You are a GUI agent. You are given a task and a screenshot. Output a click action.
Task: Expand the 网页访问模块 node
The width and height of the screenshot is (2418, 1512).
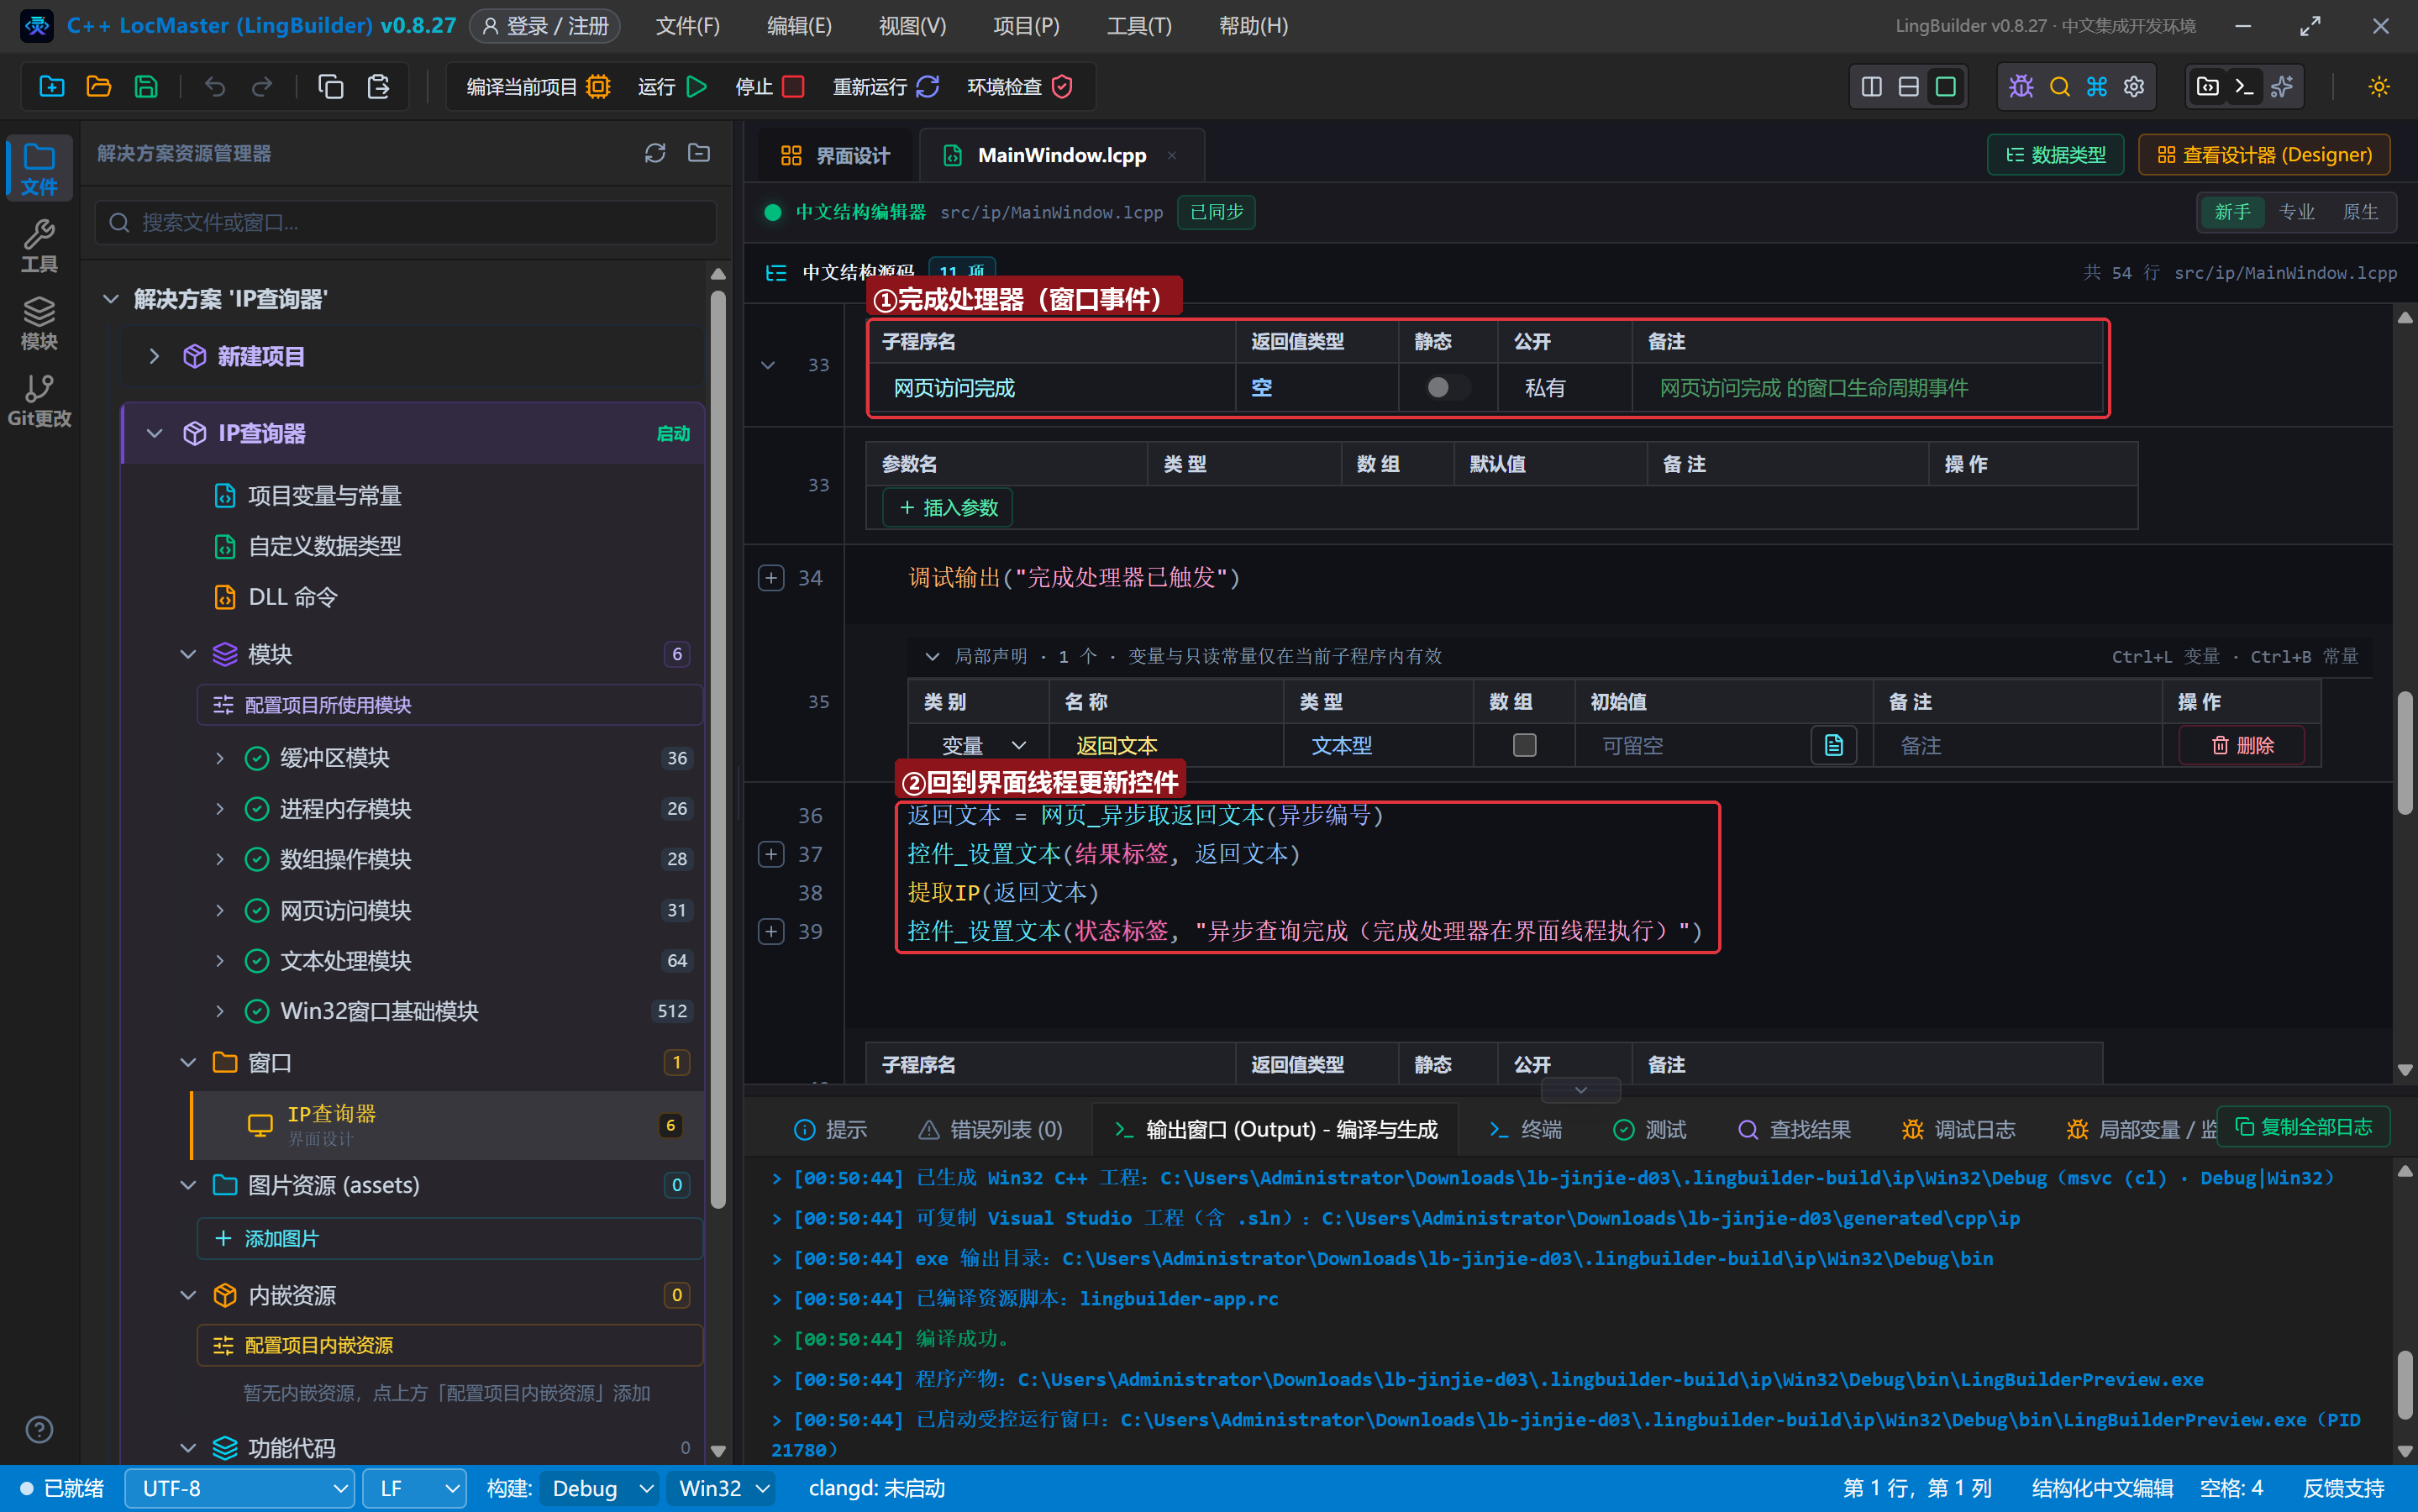coord(219,910)
